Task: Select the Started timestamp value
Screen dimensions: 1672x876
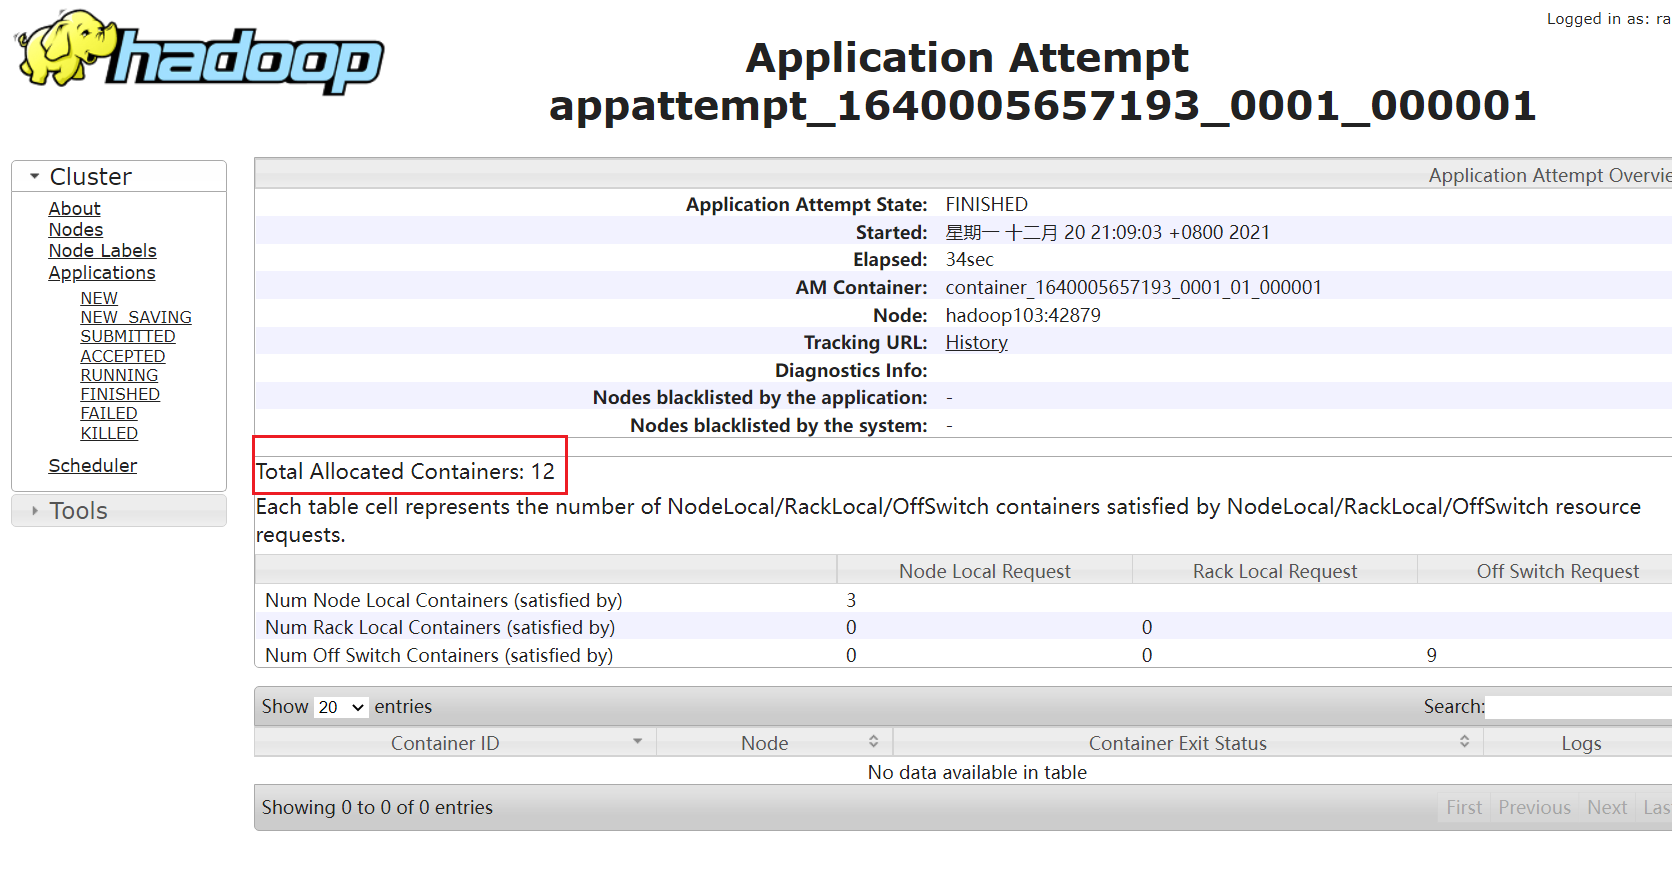Action: click(1108, 232)
